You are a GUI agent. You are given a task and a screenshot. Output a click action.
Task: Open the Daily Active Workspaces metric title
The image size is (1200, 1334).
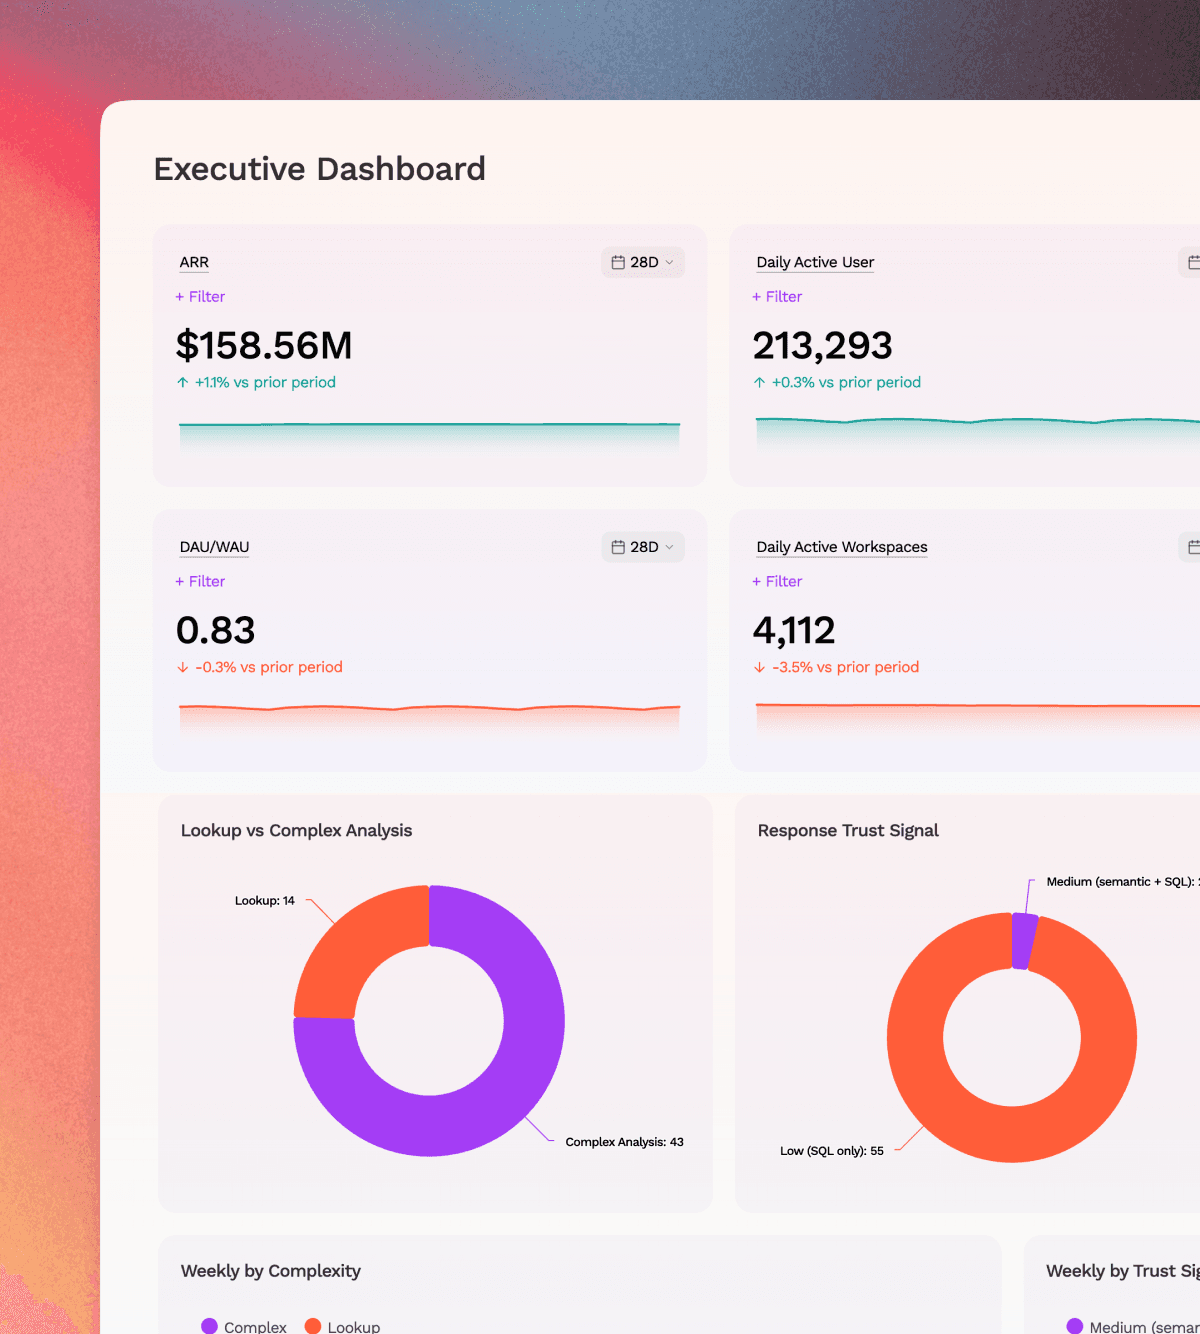[x=842, y=547]
